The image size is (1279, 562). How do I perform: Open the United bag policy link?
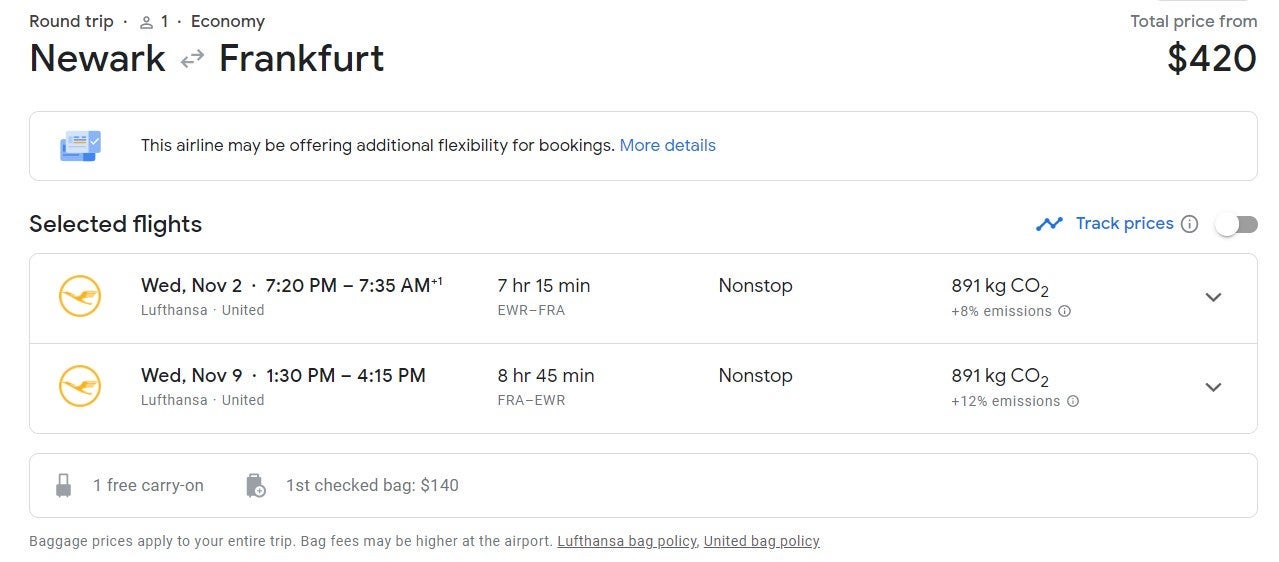pyautogui.click(x=761, y=541)
